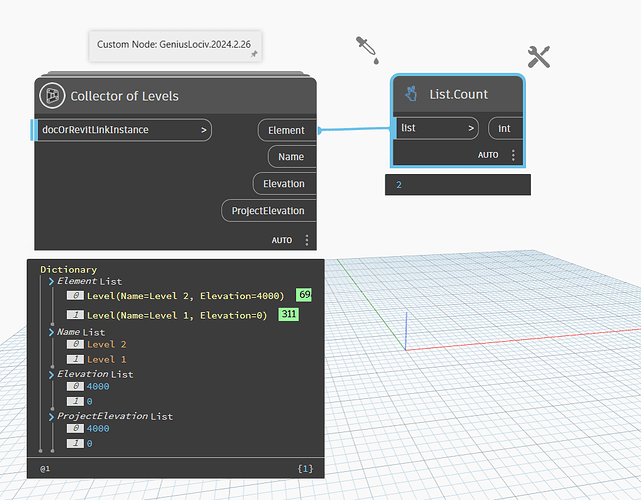Click the Elevation output port

pyautogui.click(x=285, y=184)
